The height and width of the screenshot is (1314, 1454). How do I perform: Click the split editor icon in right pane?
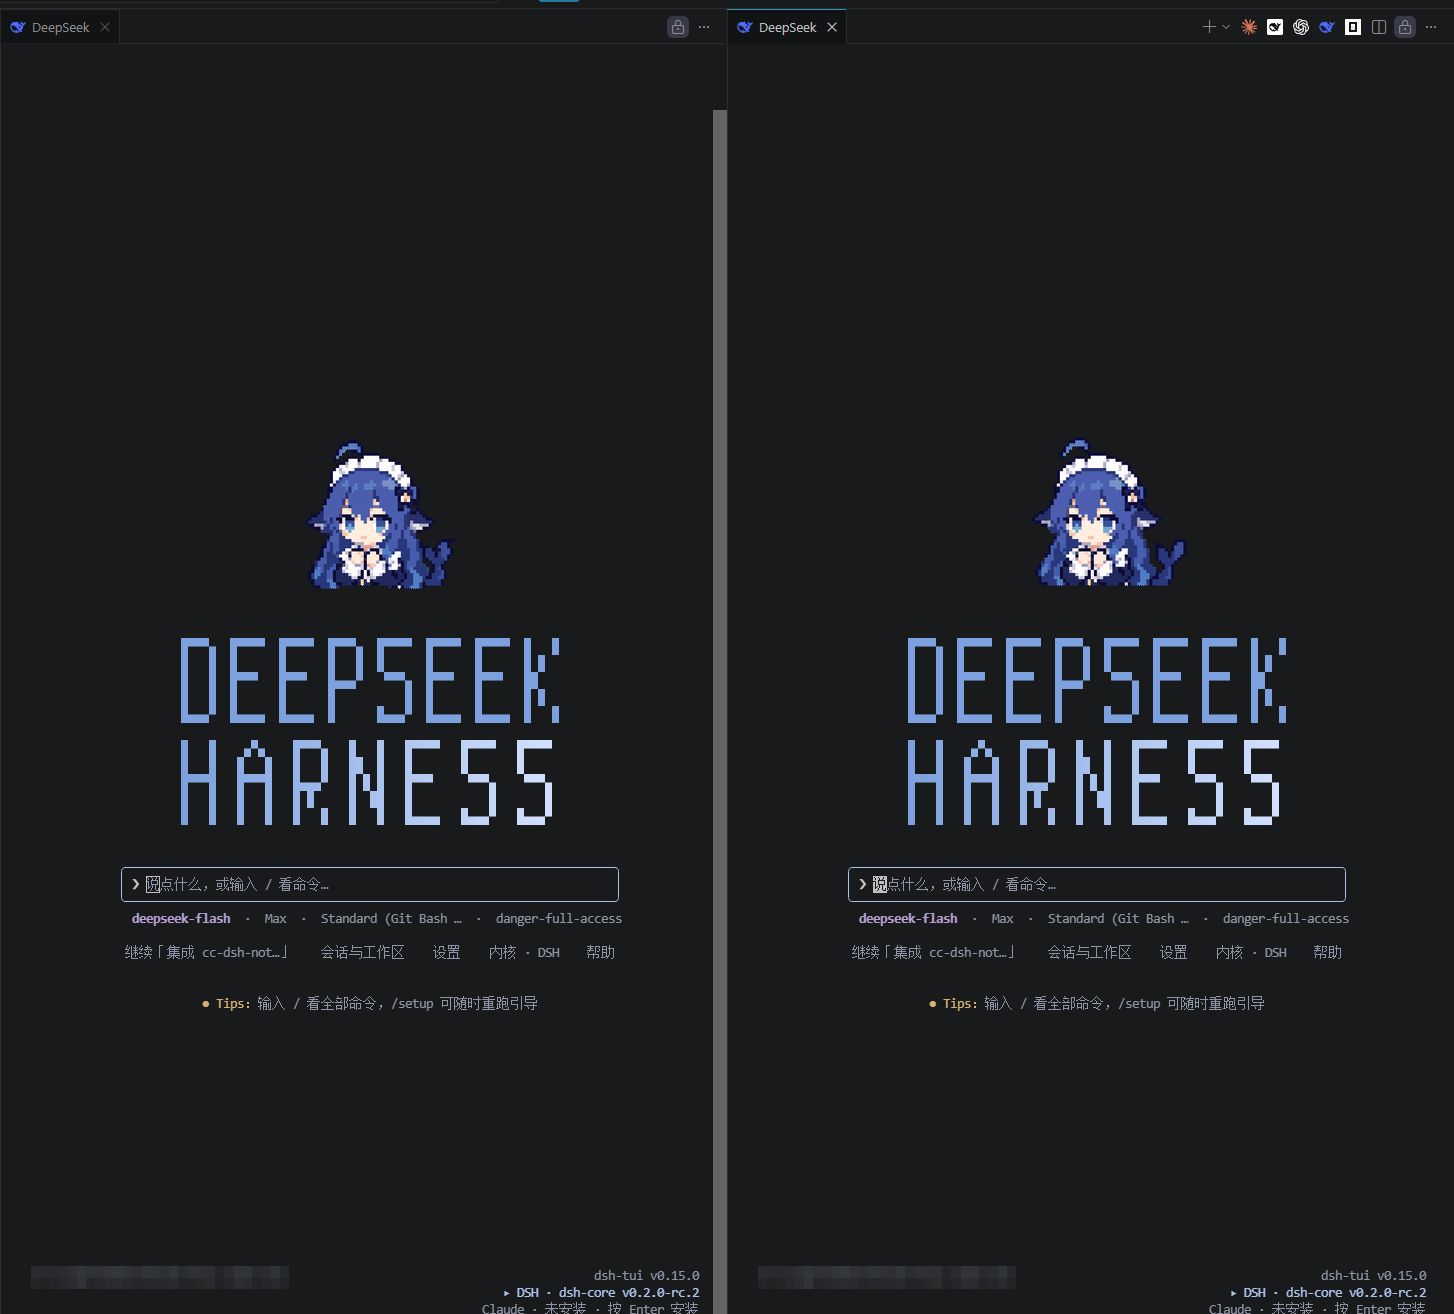pos(1379,27)
